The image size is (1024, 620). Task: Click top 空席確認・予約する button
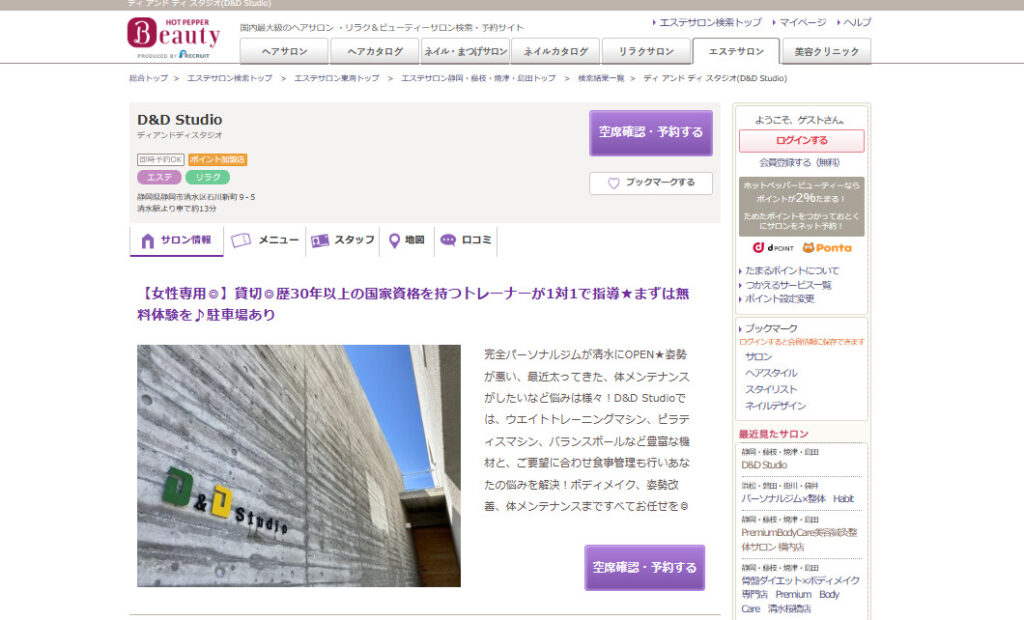[650, 133]
